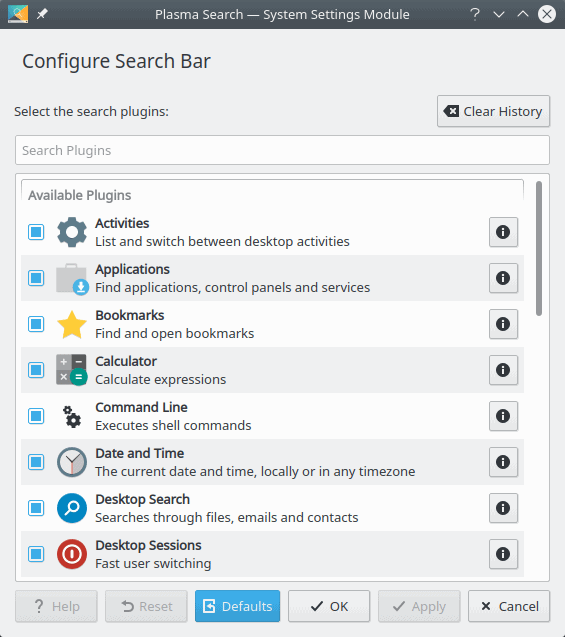Screen dimensions: 565x637
Task: Click the Apply button
Action: (x=419, y=606)
